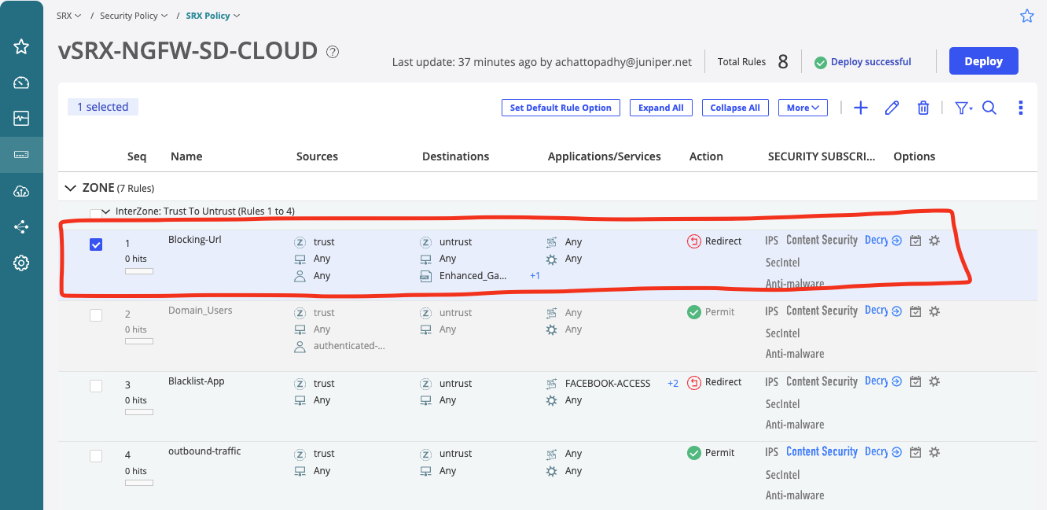Open the Monitor activity icon in sidebar
The image size is (1052, 510).
click(x=21, y=119)
